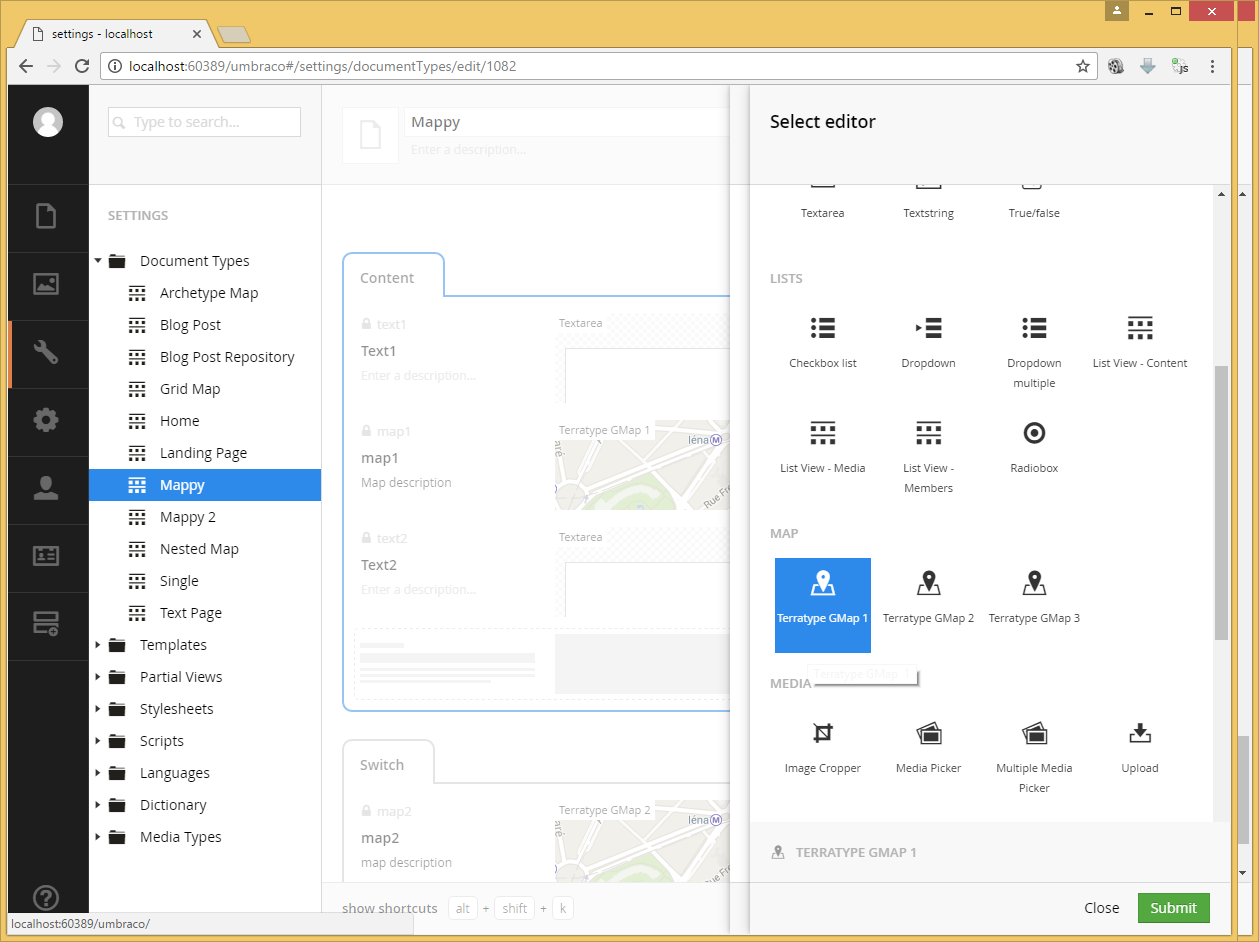Open the Mappy 2 document type
The height and width of the screenshot is (942, 1259).
188,517
